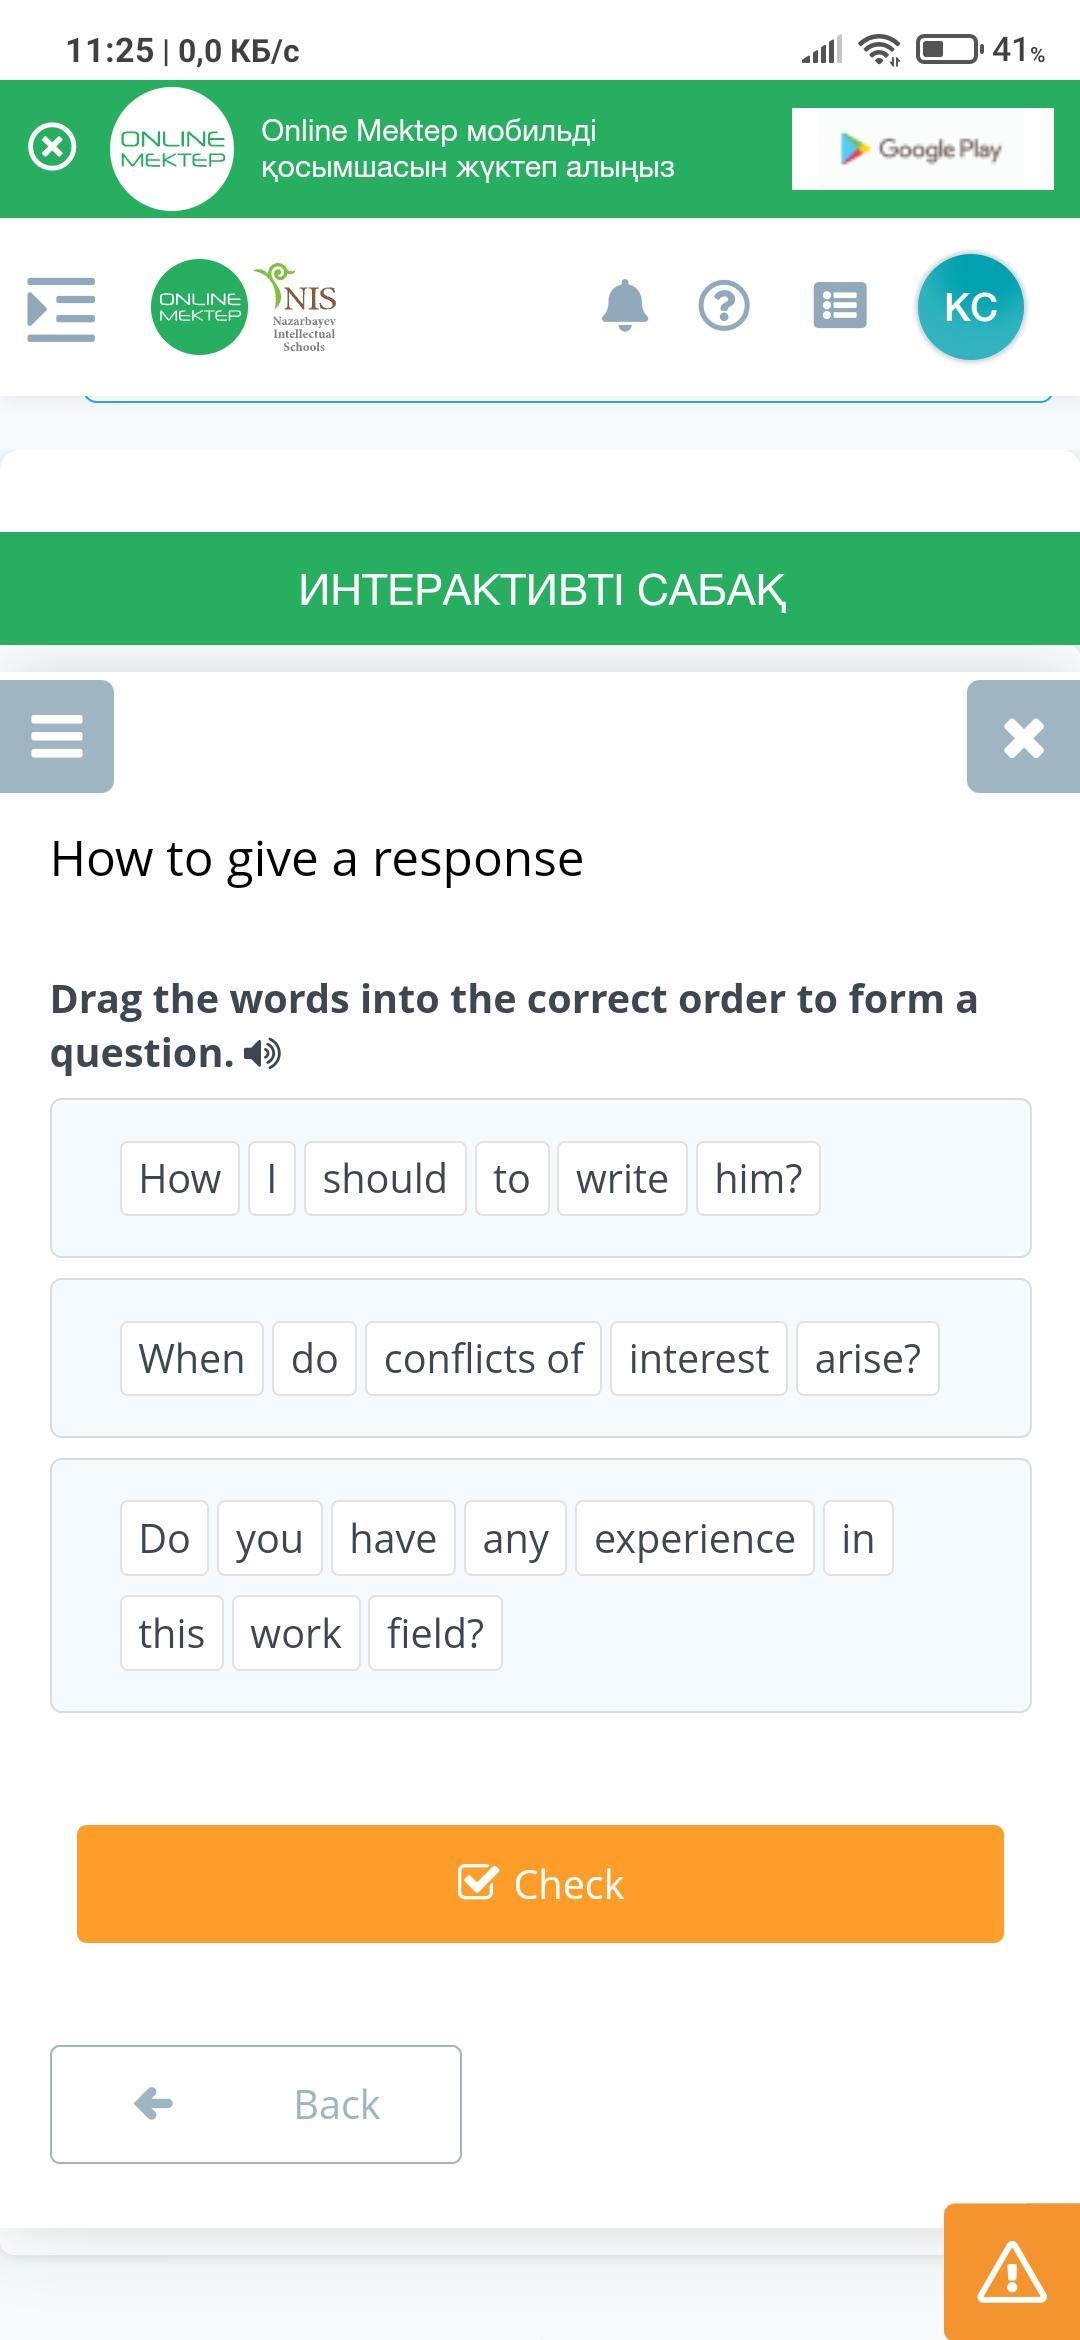Dismiss the Online Mektep app banner
The width and height of the screenshot is (1080, 2340).
pos(52,148)
